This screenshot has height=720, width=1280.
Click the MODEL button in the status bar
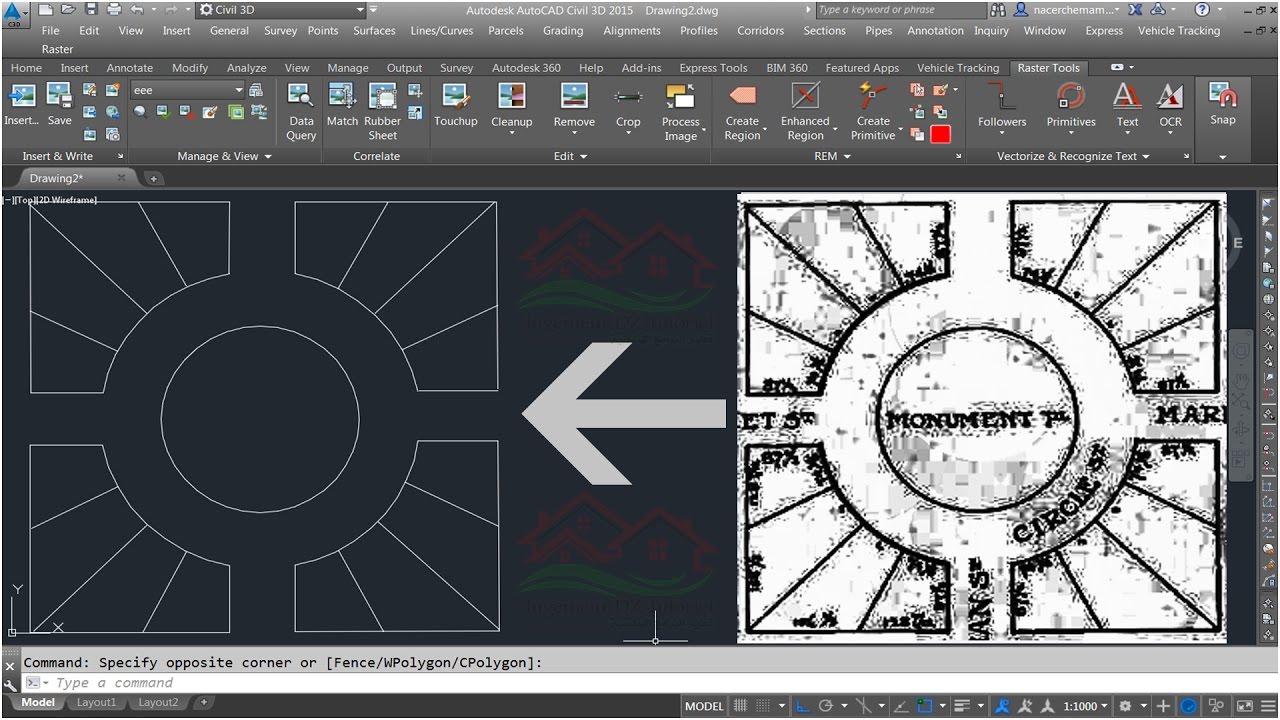(x=703, y=705)
